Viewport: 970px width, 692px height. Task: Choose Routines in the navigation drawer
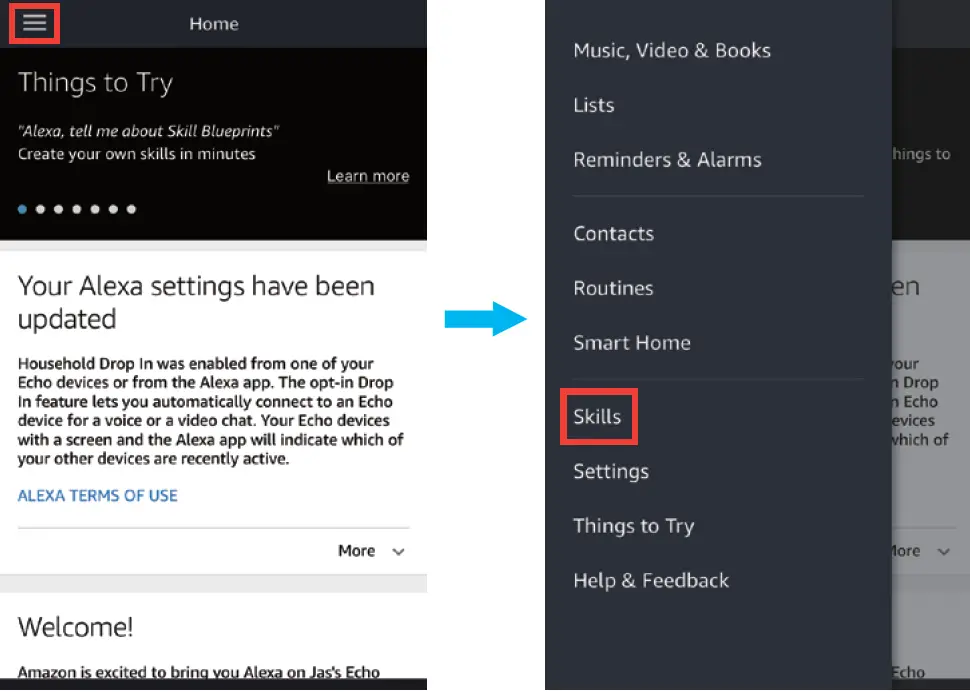point(613,288)
